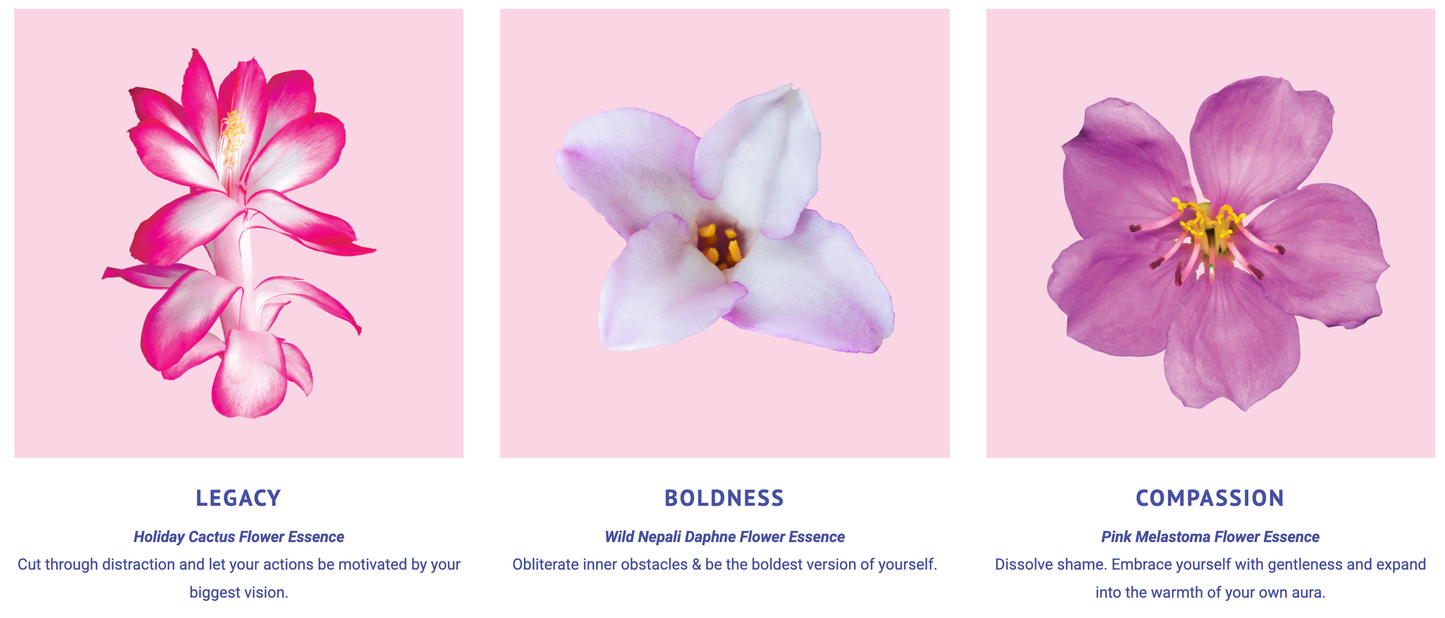Select the Pink Melastoma Flower Essence subtitle
1445x618 pixels.
[x=1210, y=537]
